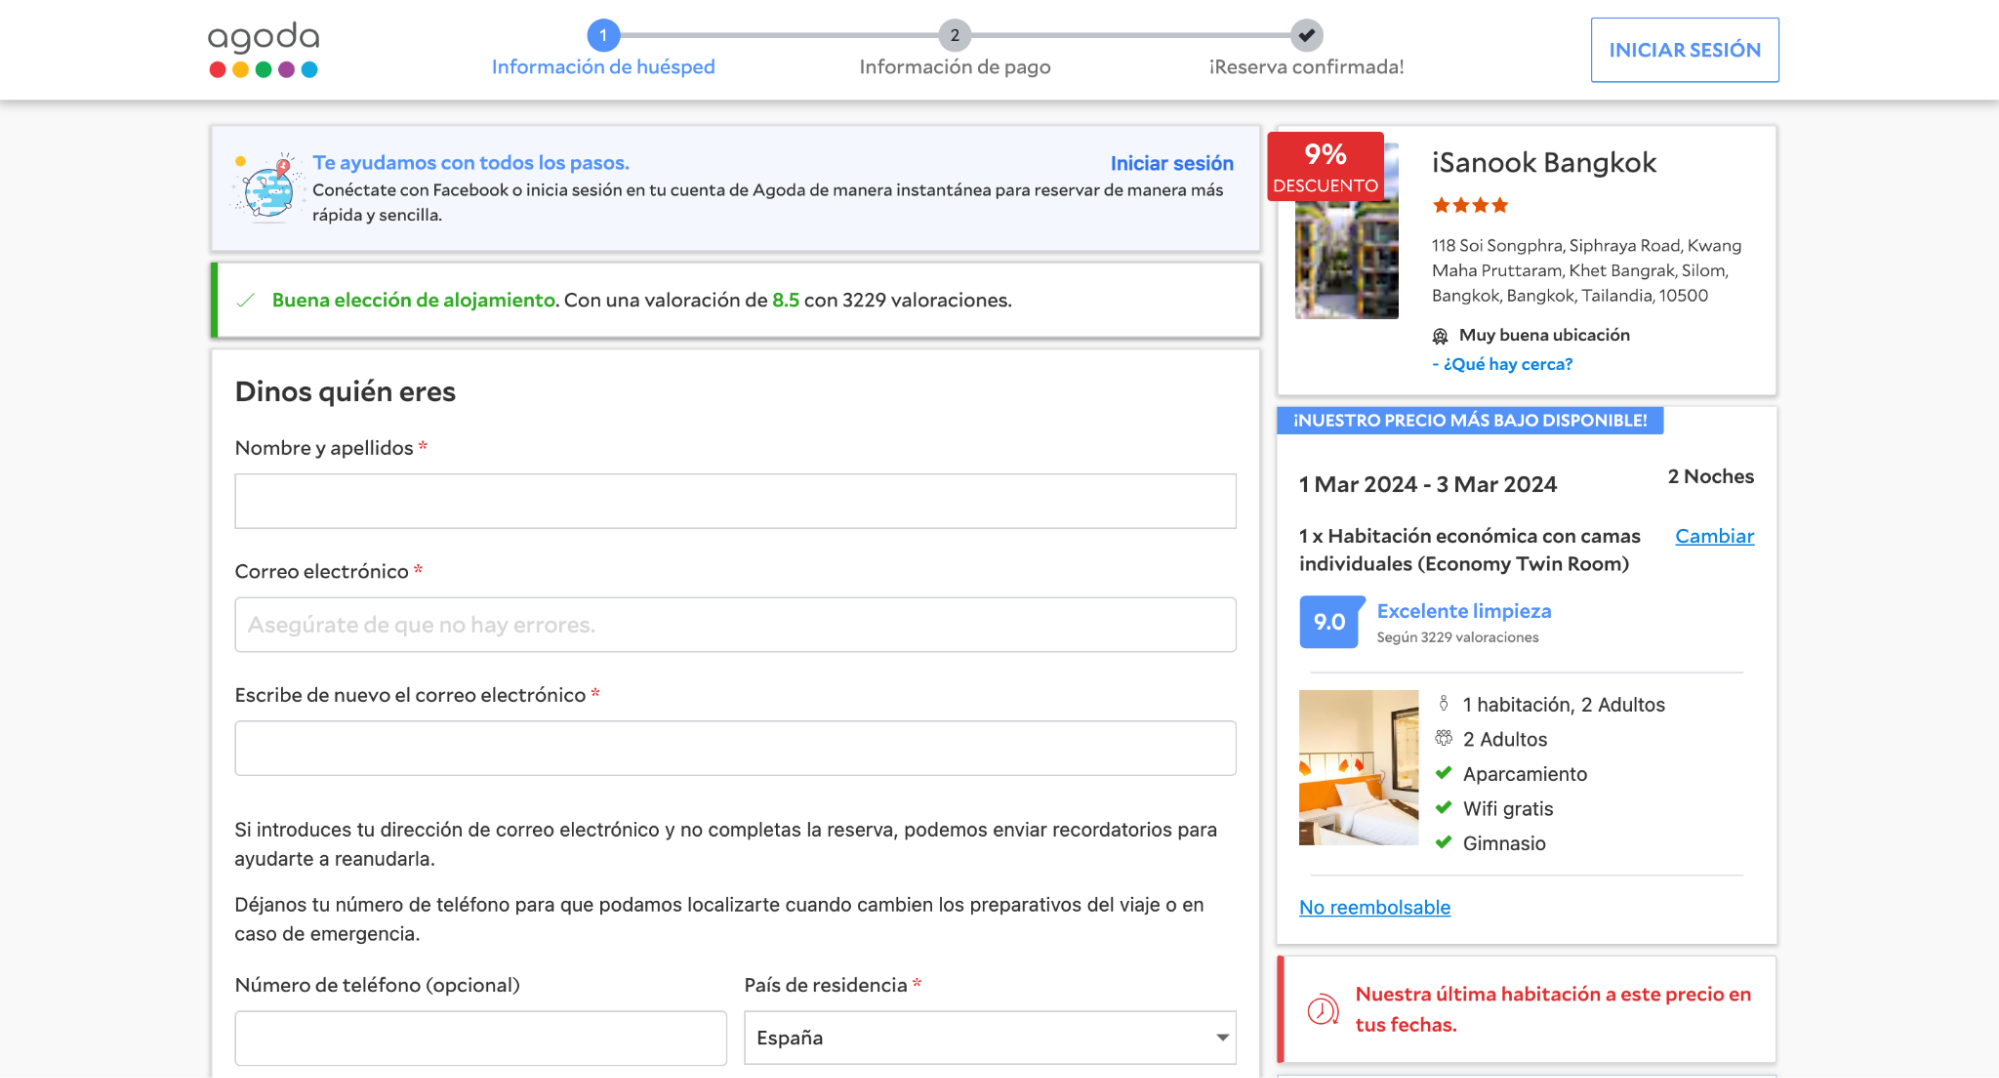
Task: Click the group icon beside 2 Adultos
Action: coord(1443,739)
